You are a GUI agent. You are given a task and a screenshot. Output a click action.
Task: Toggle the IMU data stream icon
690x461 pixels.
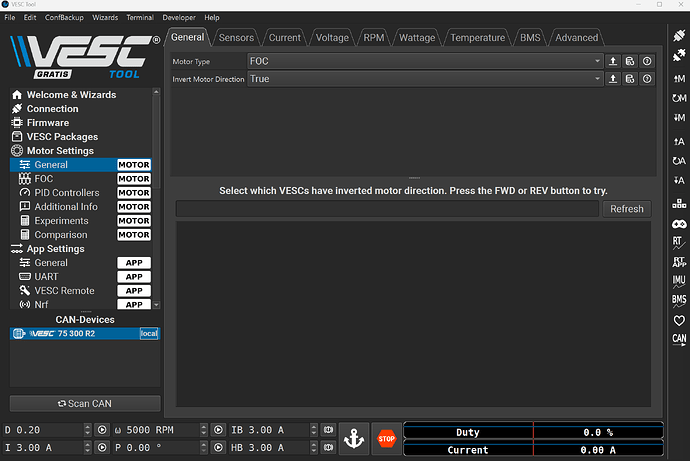679,280
